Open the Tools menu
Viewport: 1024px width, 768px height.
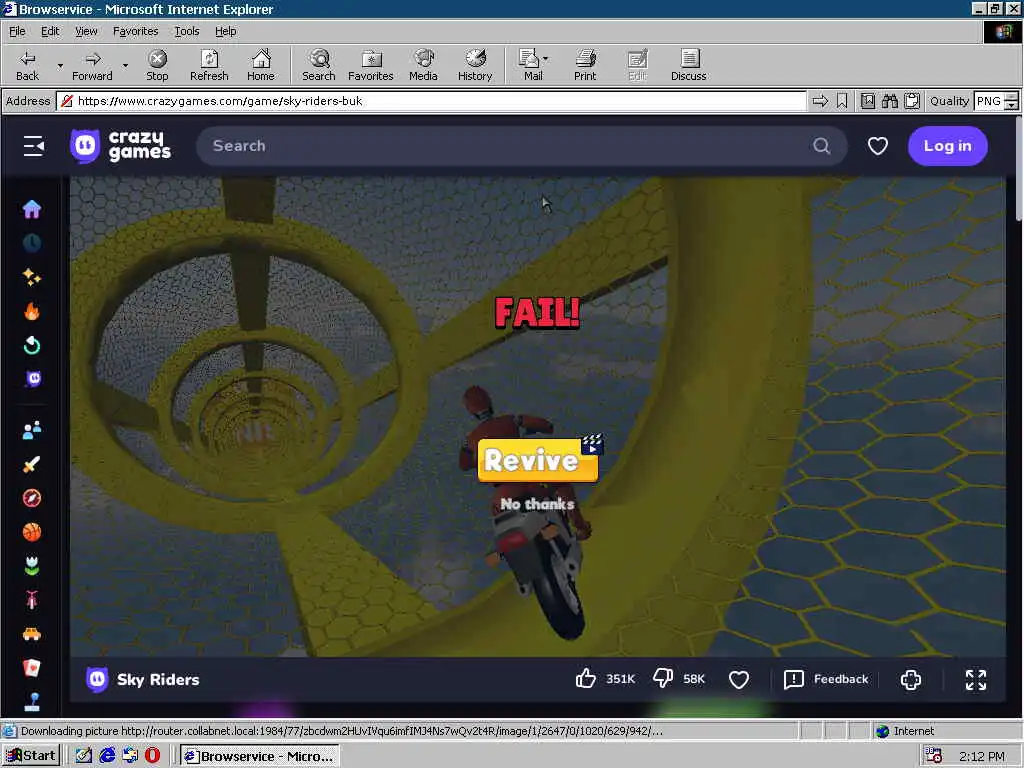[x=187, y=31]
